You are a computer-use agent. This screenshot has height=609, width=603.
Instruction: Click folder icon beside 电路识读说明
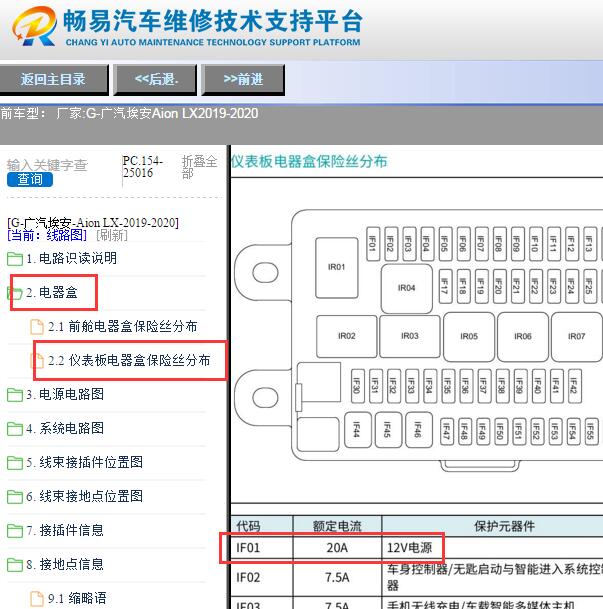(15, 259)
